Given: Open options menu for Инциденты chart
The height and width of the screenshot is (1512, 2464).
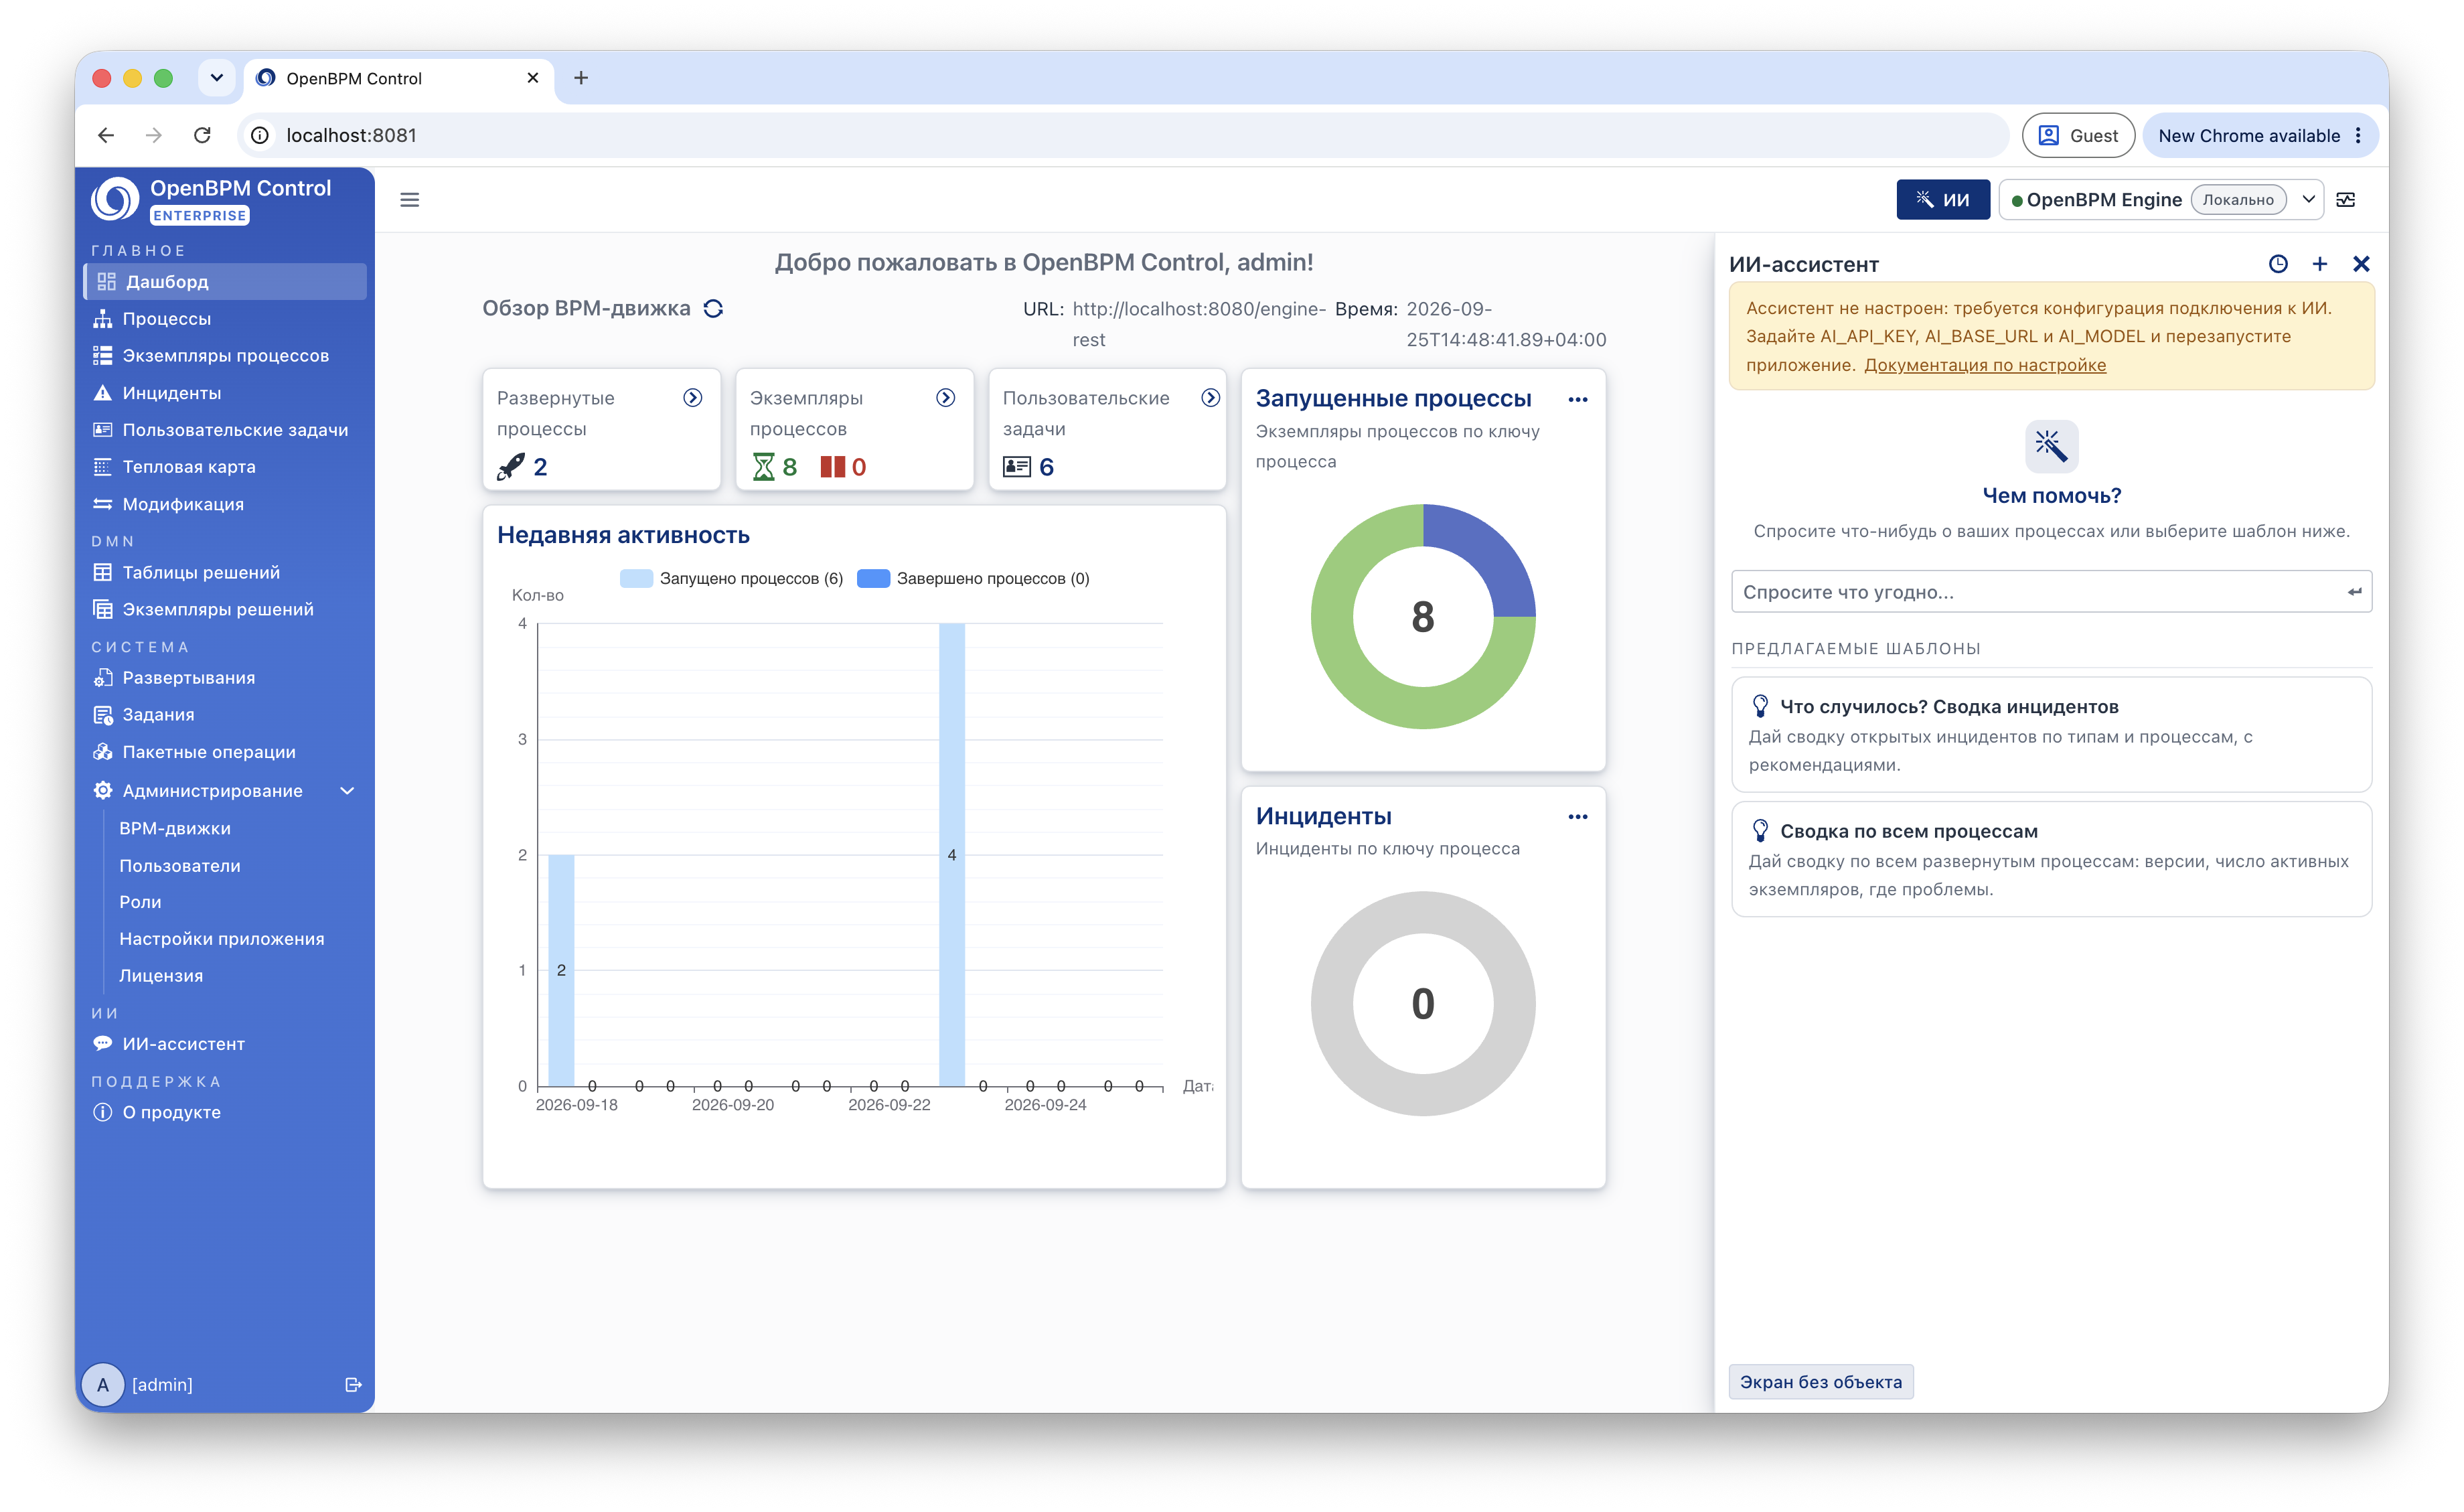Looking at the screenshot, I should pyautogui.click(x=1577, y=817).
